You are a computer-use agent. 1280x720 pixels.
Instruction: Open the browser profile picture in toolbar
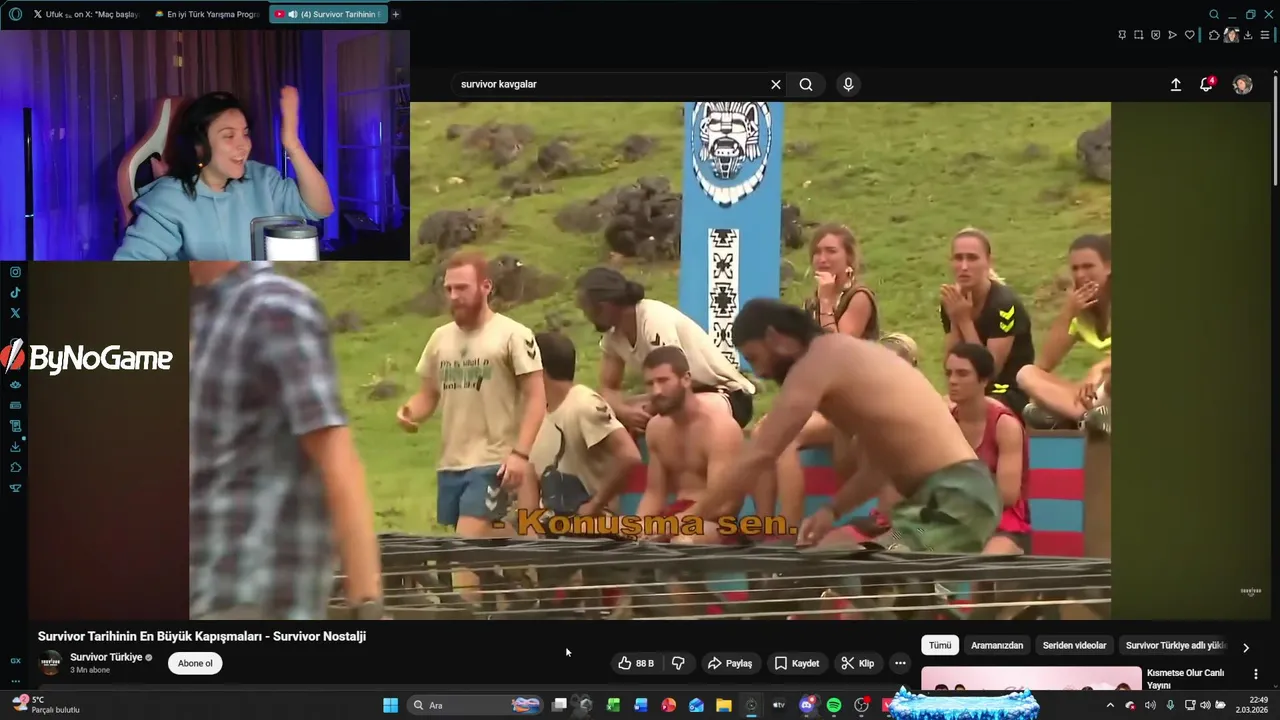pos(1231,35)
